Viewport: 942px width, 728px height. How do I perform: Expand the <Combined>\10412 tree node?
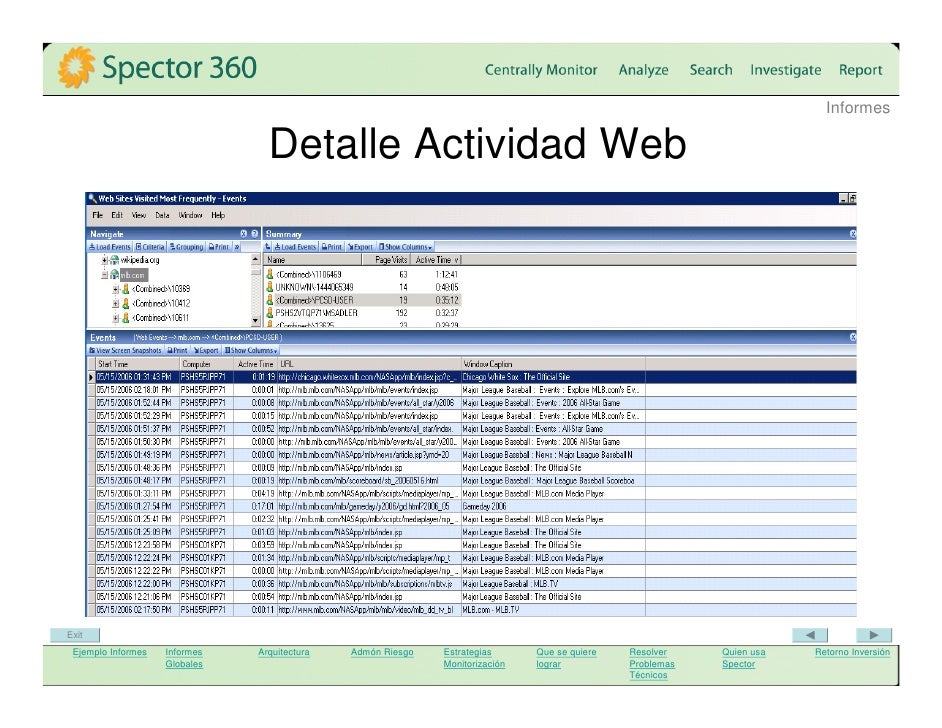coord(116,303)
